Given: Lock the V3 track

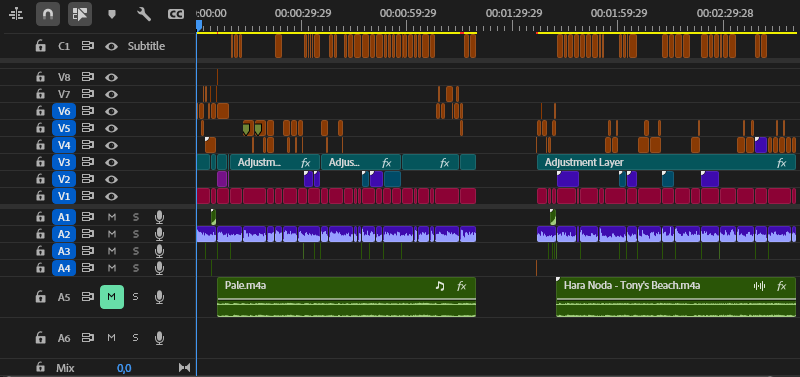Looking at the screenshot, I should [x=40, y=162].
